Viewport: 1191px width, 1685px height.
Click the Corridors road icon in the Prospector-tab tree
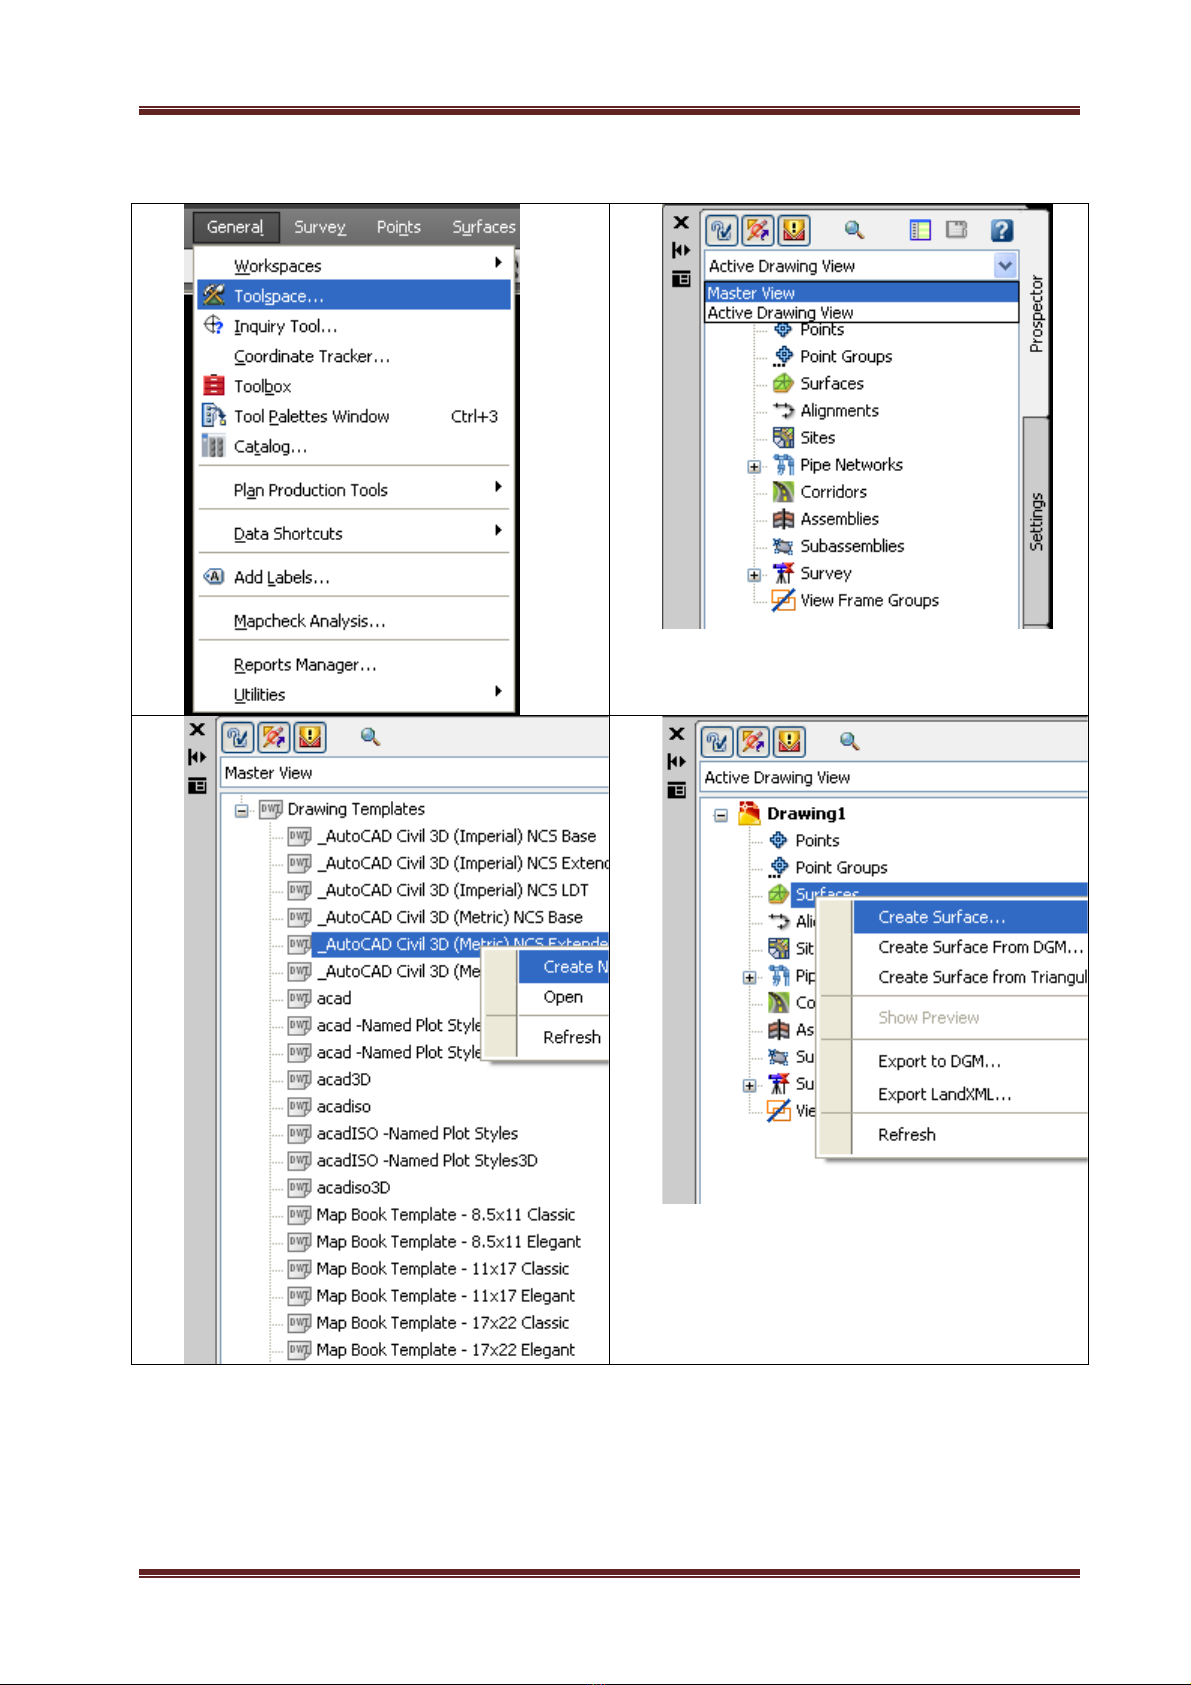coord(783,491)
